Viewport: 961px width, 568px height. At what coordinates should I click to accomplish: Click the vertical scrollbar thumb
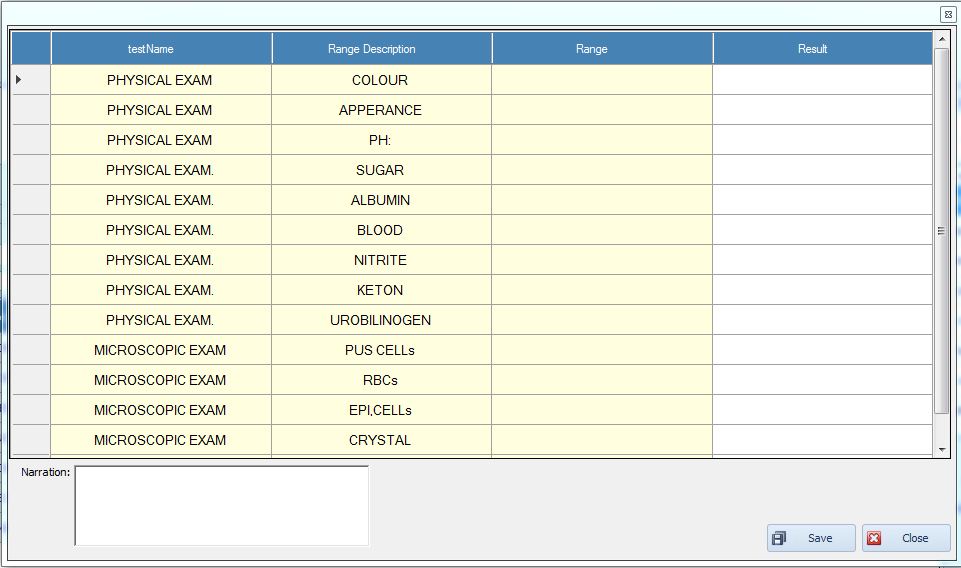point(941,230)
